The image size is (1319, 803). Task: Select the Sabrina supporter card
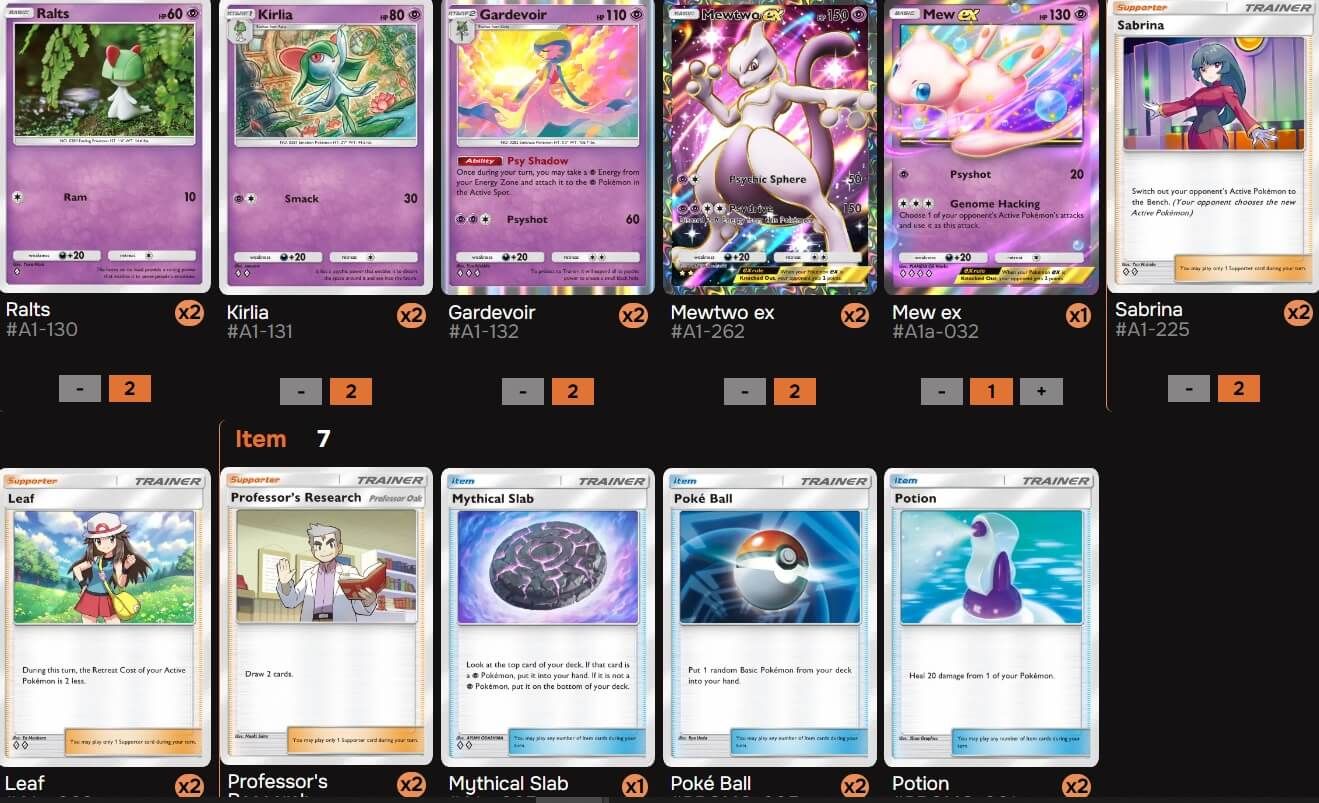[x=1213, y=146]
